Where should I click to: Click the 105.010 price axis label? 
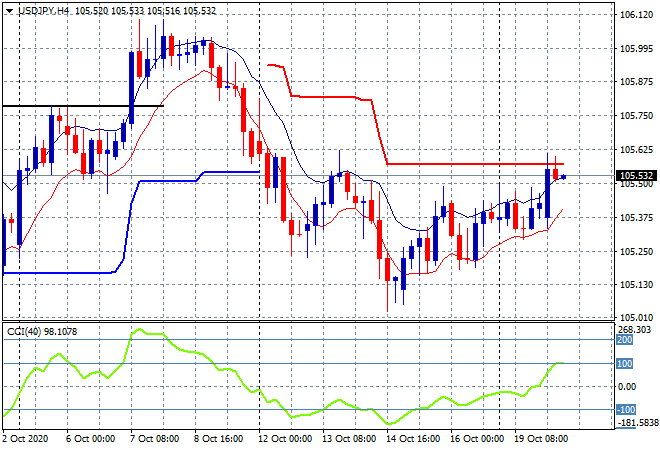coord(639,319)
